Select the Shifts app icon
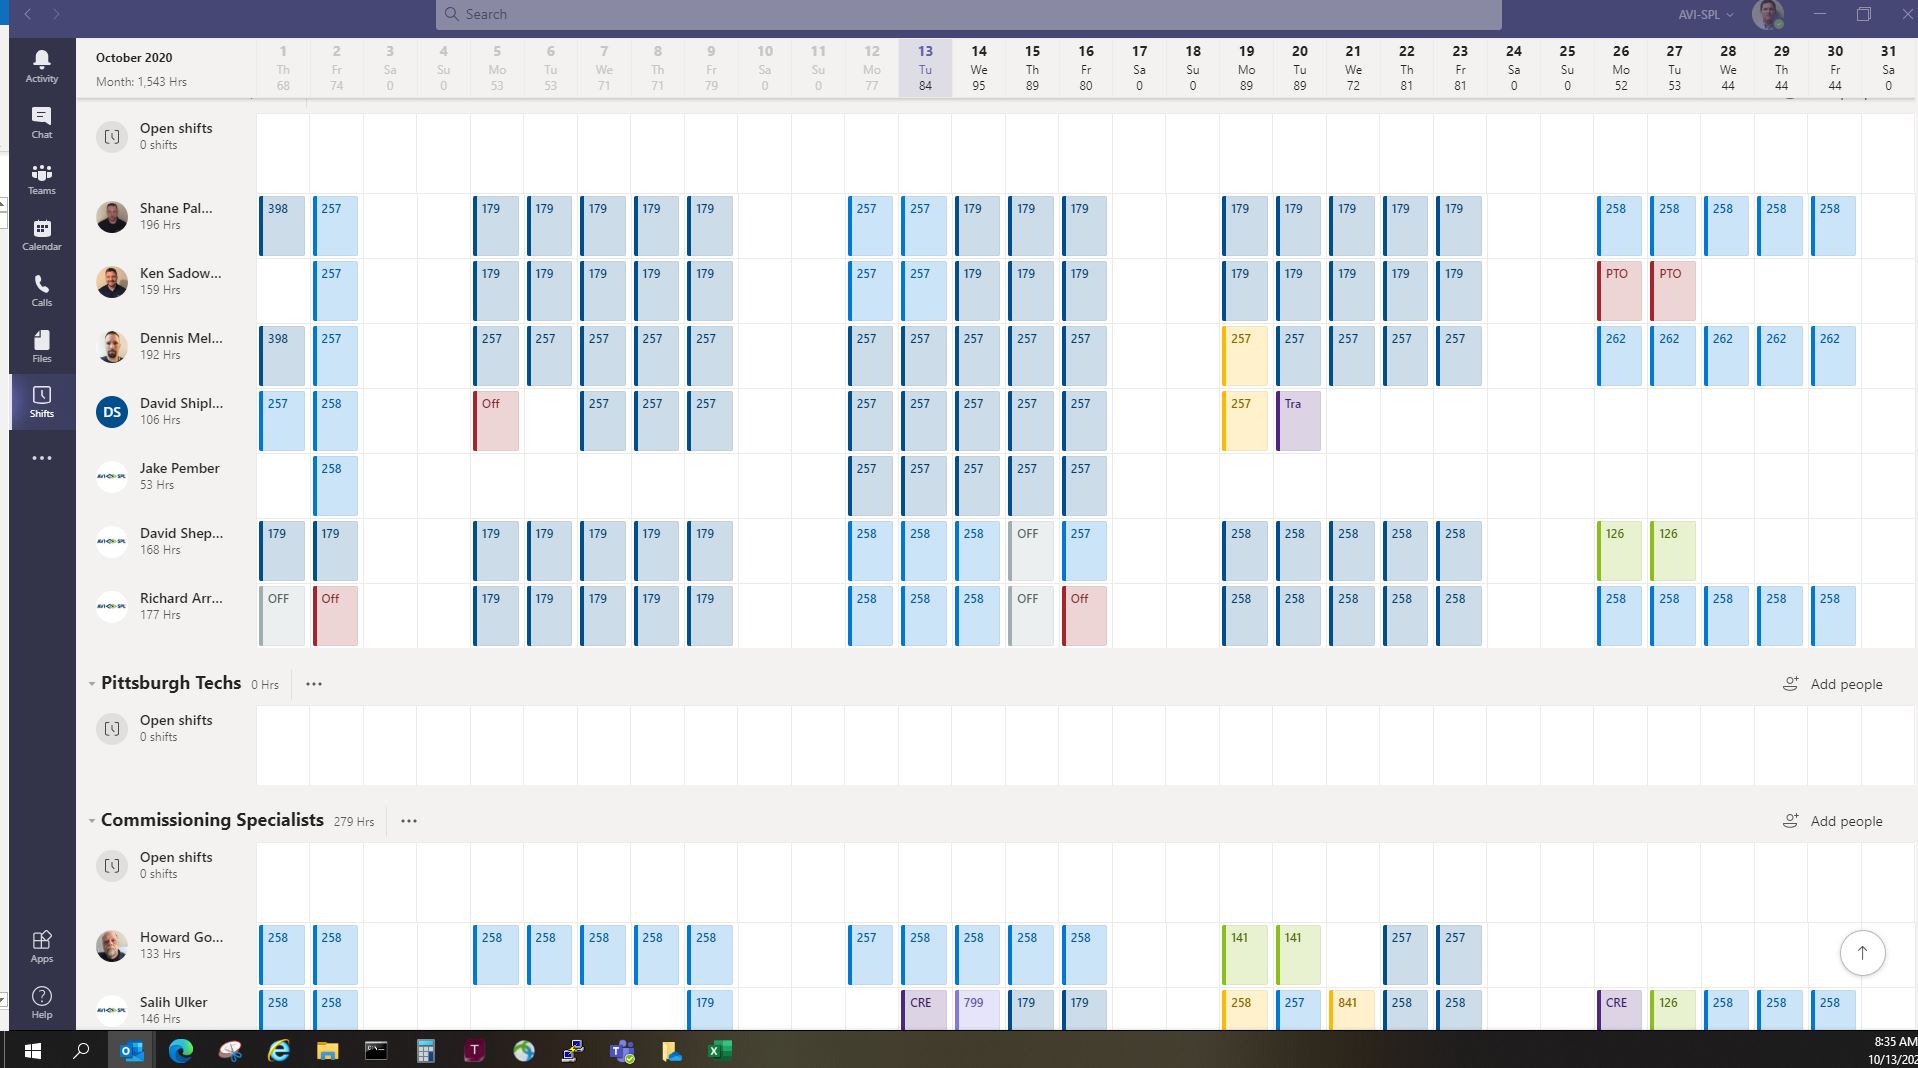The height and width of the screenshot is (1068, 1918). [x=41, y=402]
